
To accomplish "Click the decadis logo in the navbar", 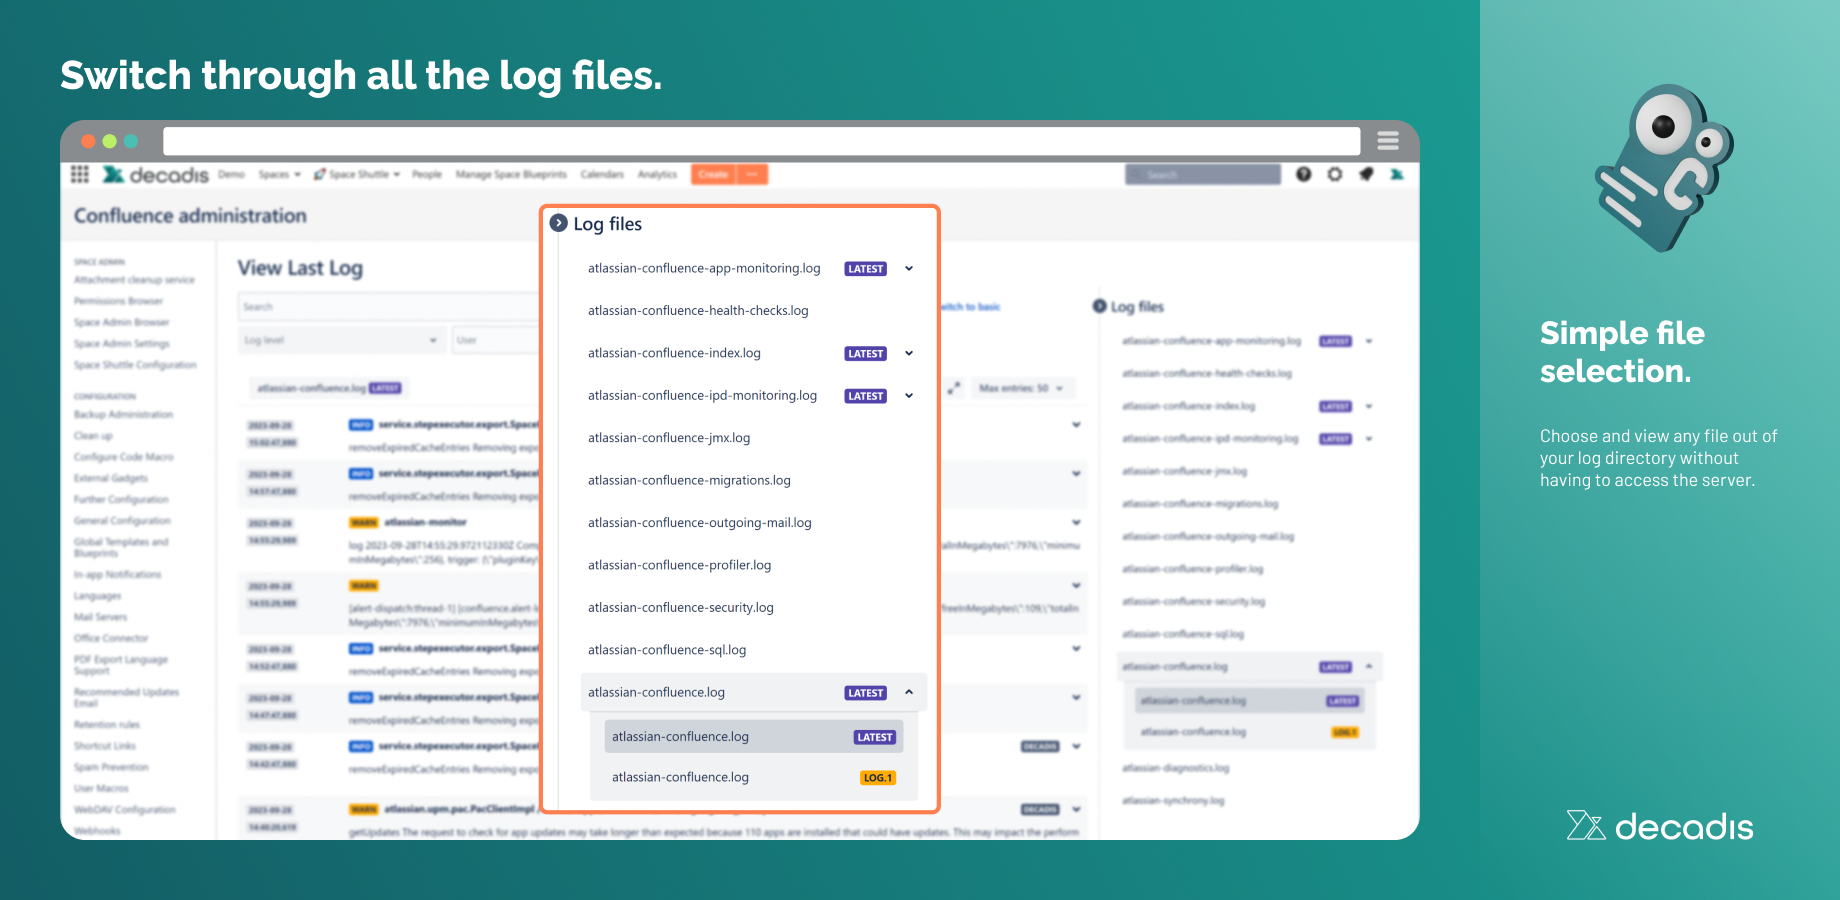I will 156,174.
